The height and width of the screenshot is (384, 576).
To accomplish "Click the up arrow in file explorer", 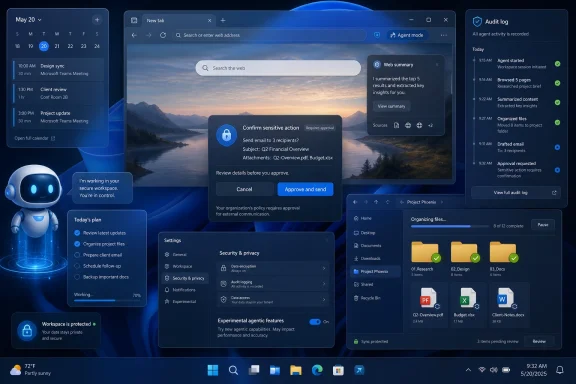I will 376,202.
